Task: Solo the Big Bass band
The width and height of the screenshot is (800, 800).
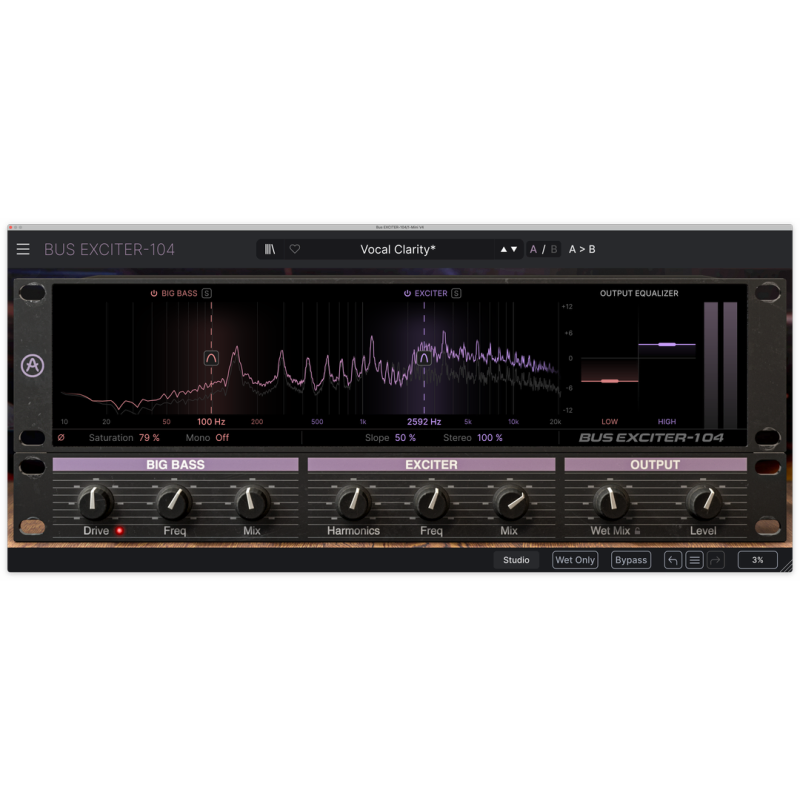Action: pos(207,293)
